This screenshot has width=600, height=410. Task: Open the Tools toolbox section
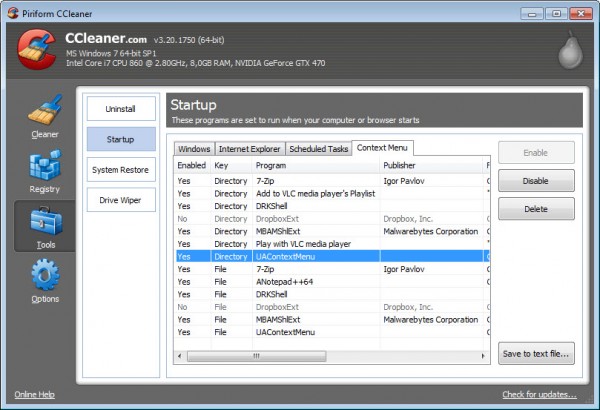point(45,227)
